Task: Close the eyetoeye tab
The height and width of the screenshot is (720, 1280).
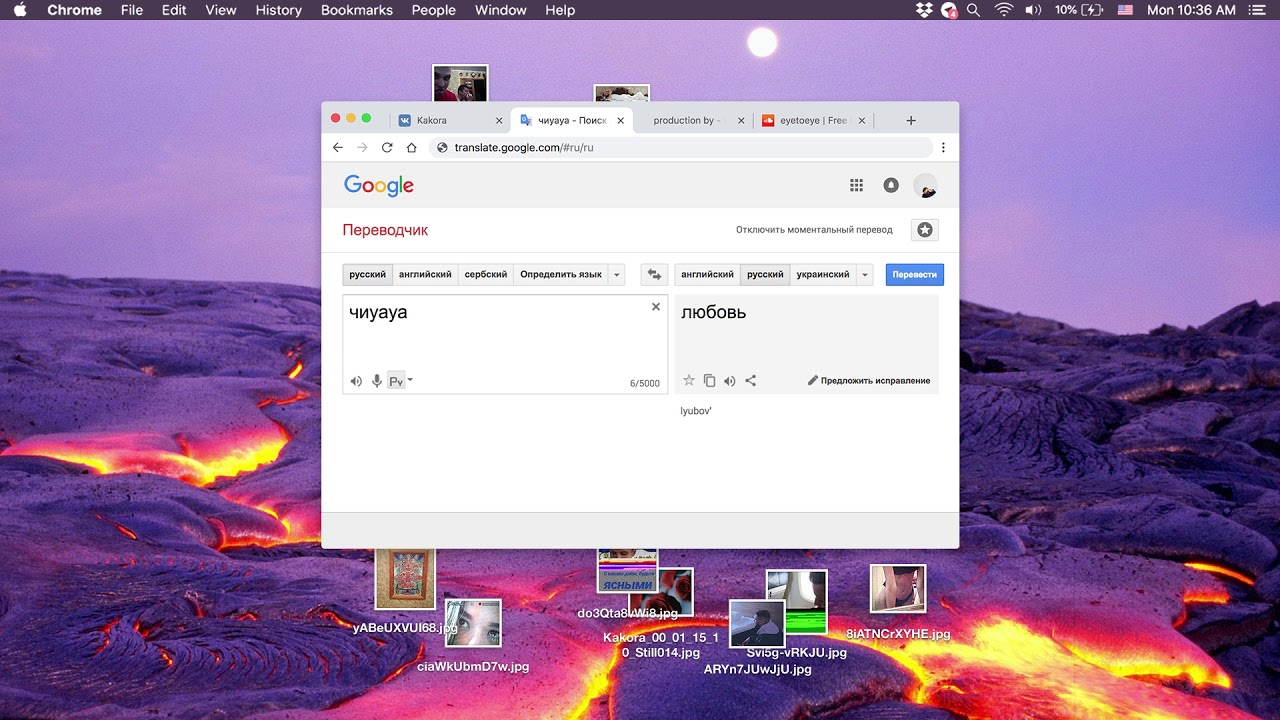Action: (x=861, y=120)
